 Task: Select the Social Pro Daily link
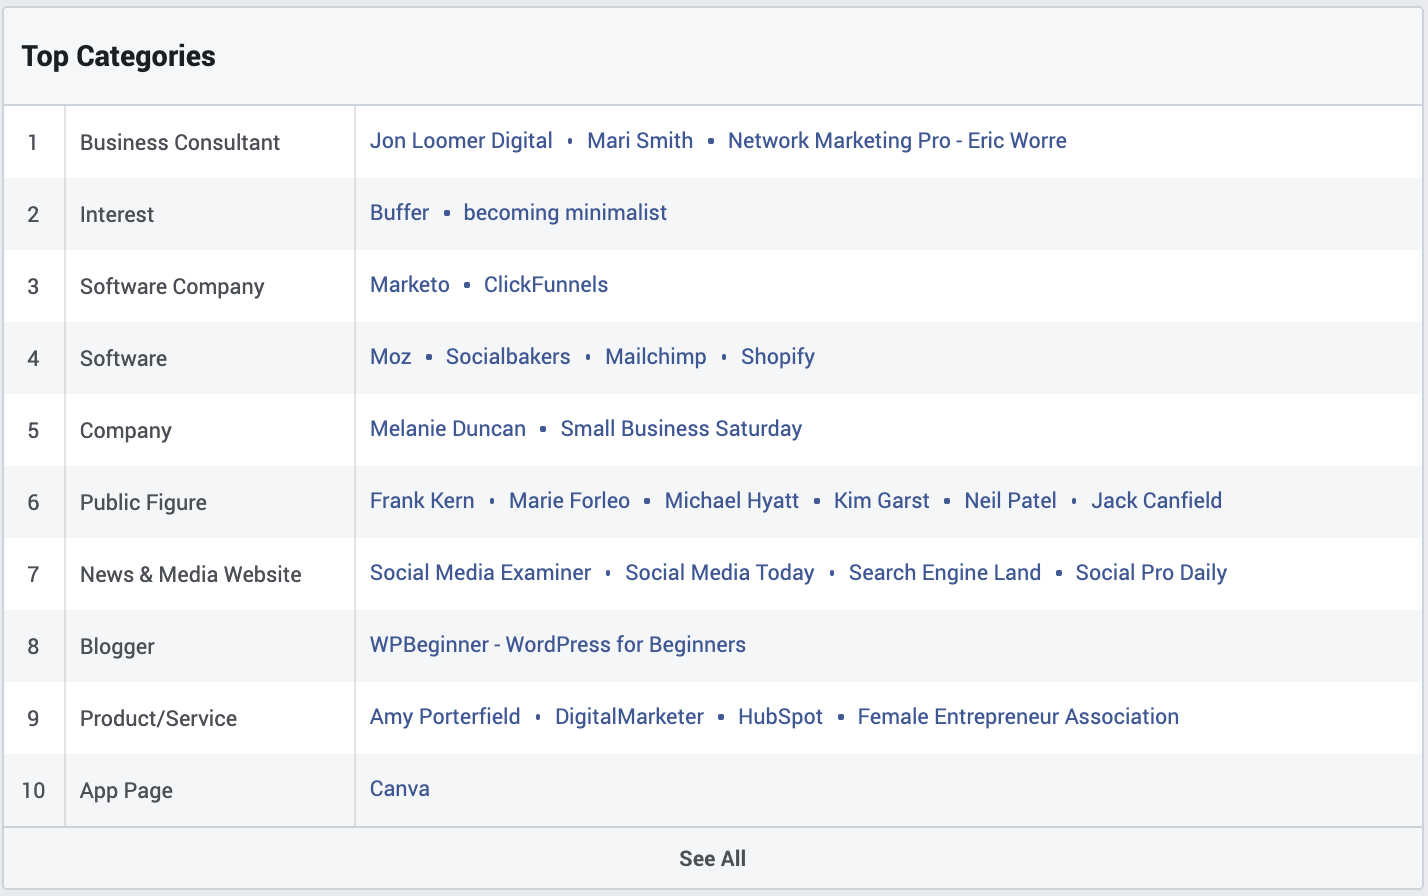[1151, 573]
